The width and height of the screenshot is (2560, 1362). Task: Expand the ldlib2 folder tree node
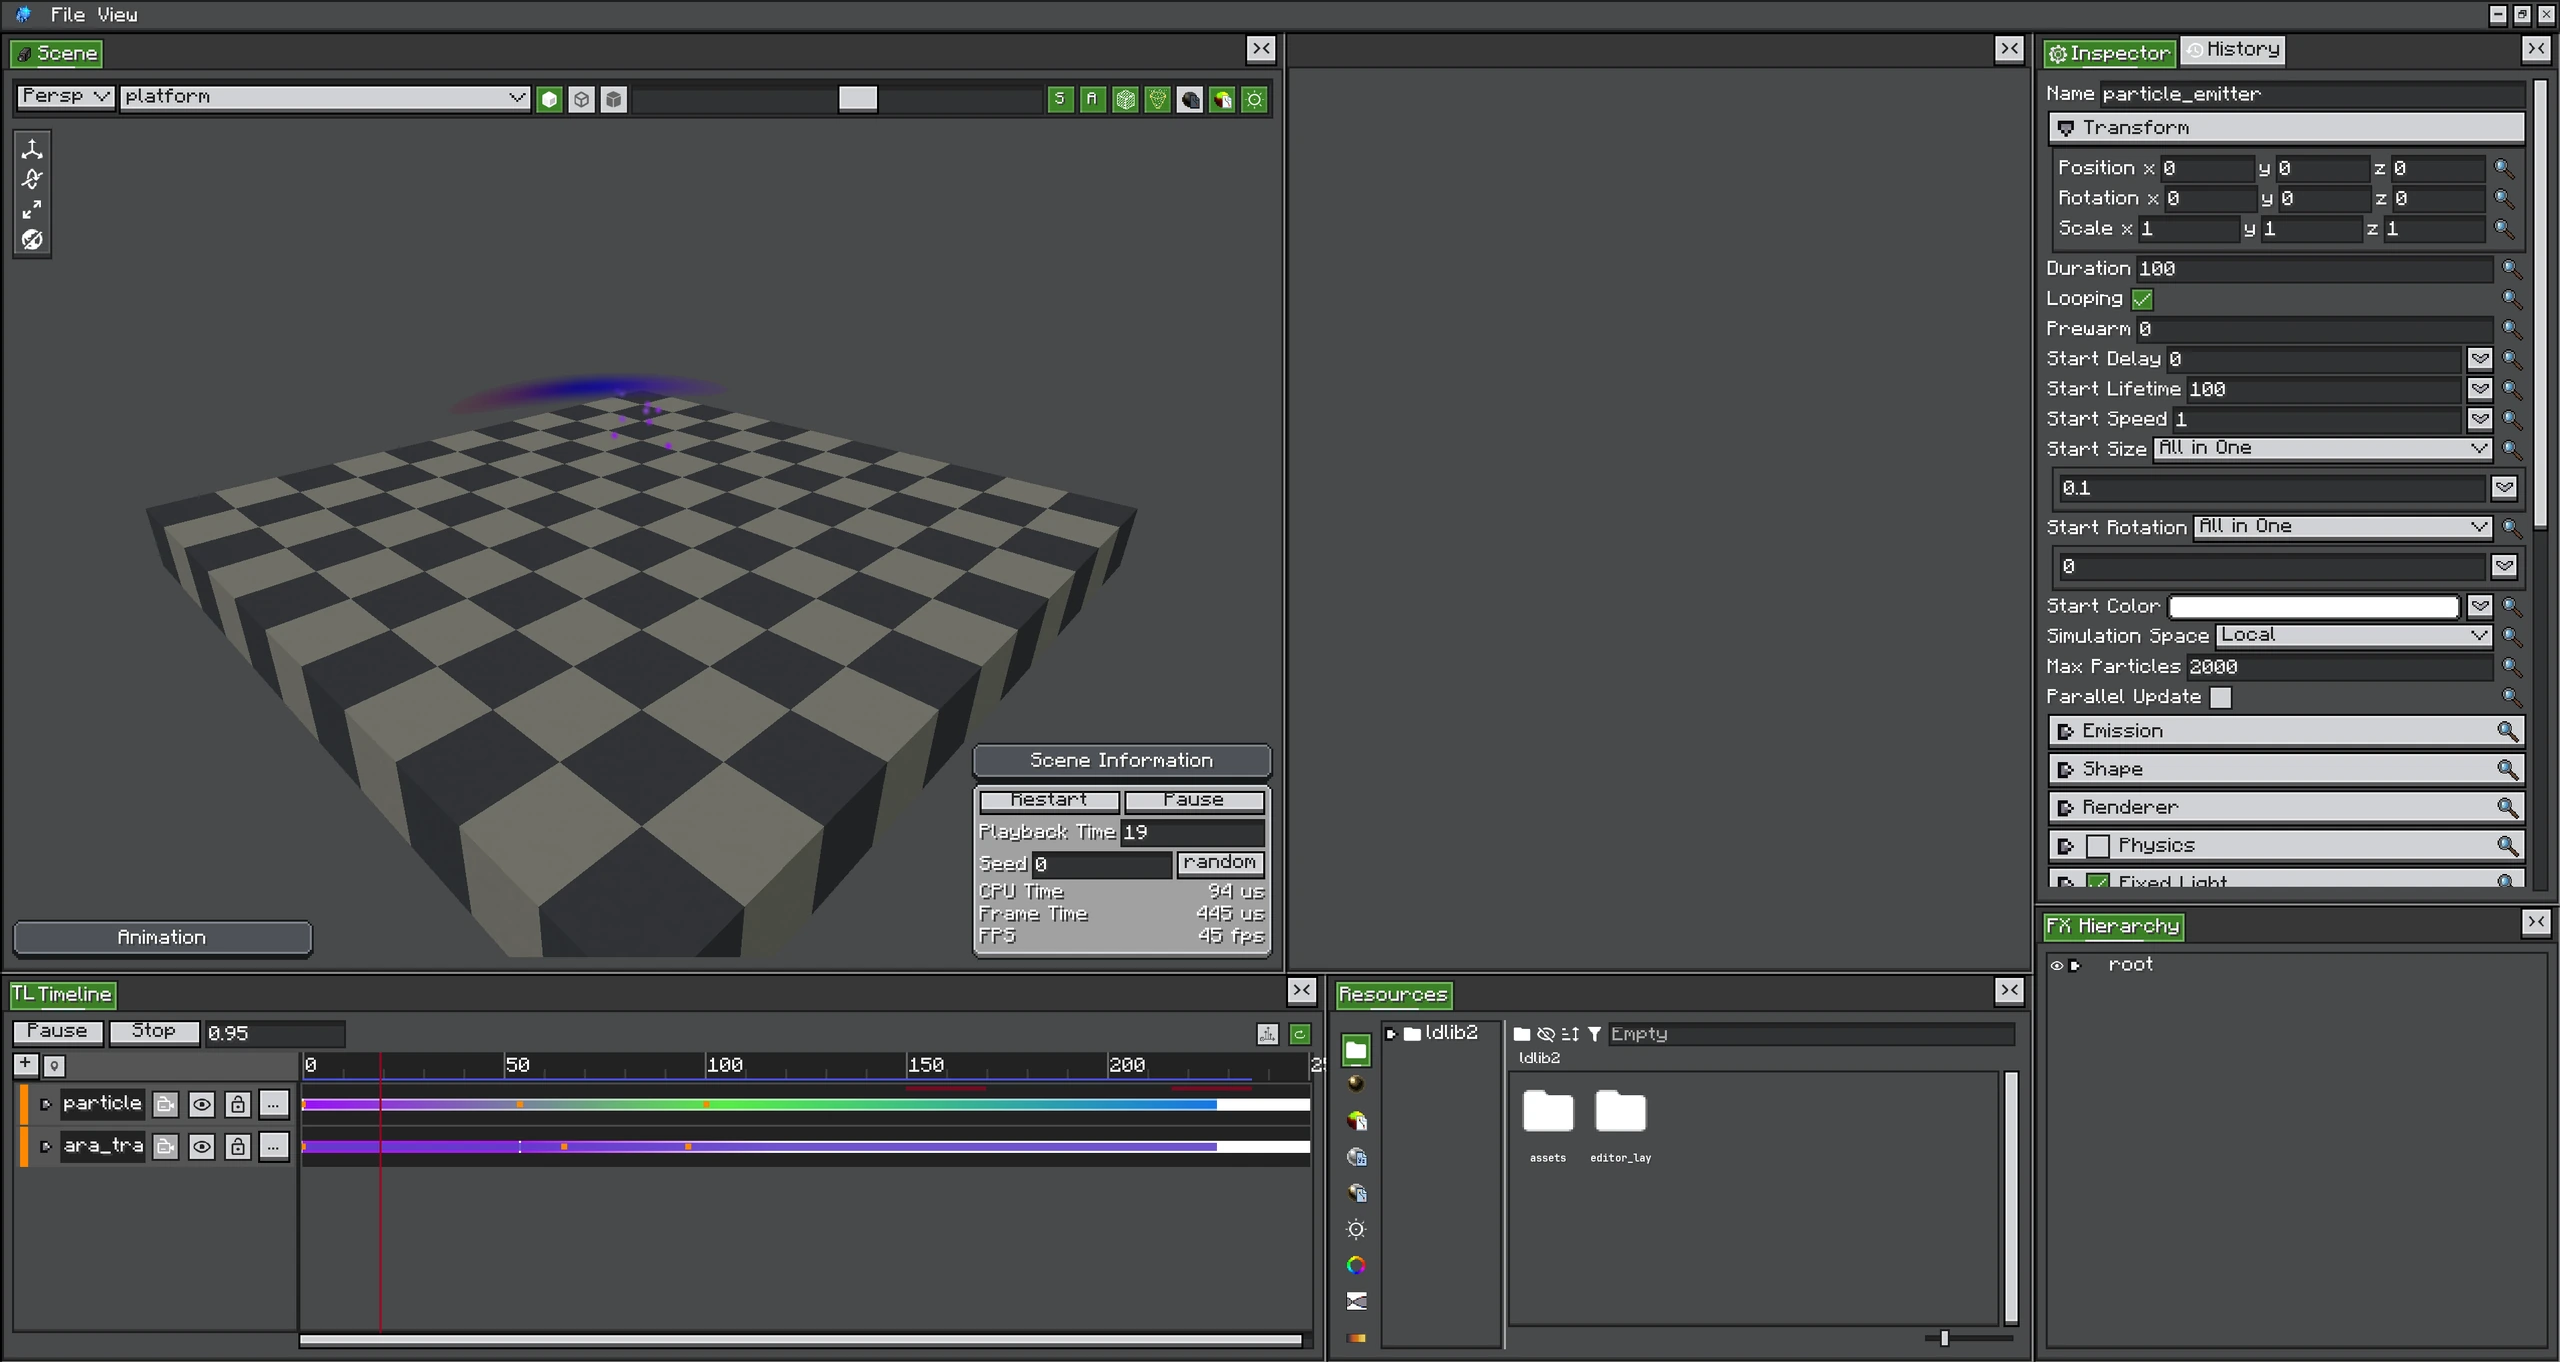click(1391, 1034)
